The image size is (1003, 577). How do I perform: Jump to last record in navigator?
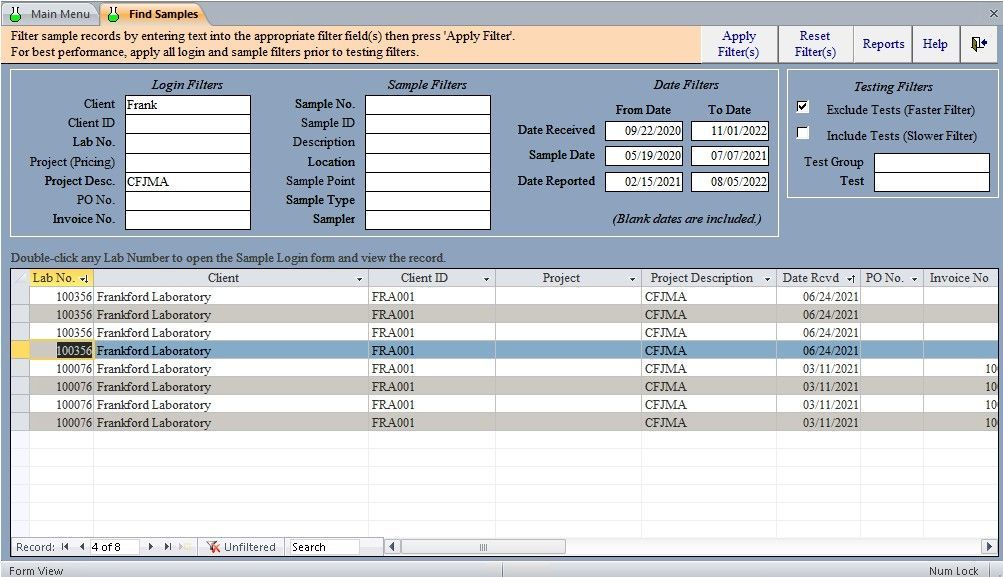click(167, 547)
